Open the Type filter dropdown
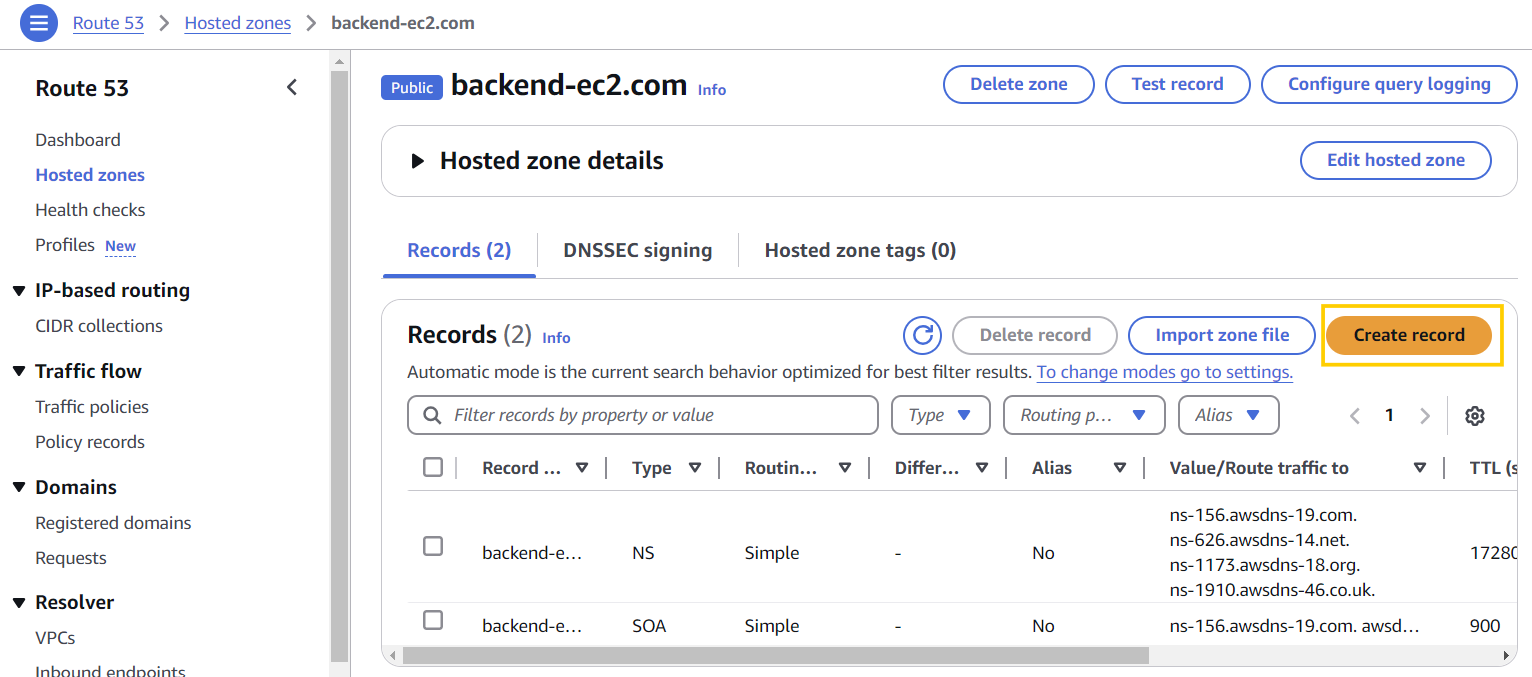The width and height of the screenshot is (1532, 677). 940,415
